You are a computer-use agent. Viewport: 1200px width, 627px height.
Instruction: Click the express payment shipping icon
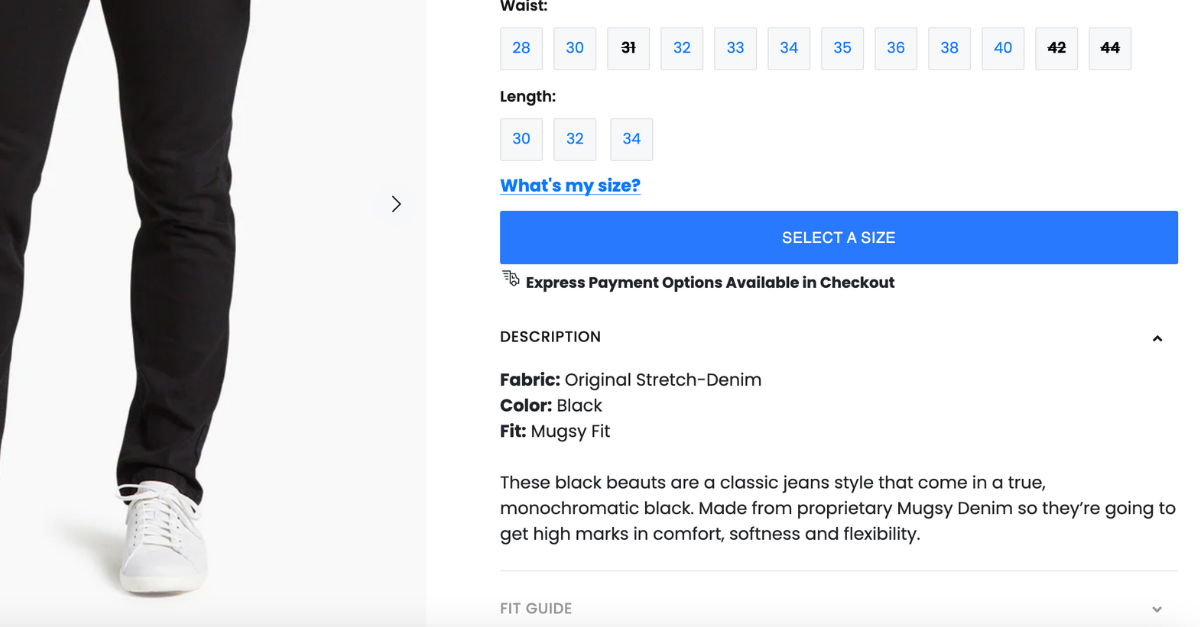(x=510, y=280)
